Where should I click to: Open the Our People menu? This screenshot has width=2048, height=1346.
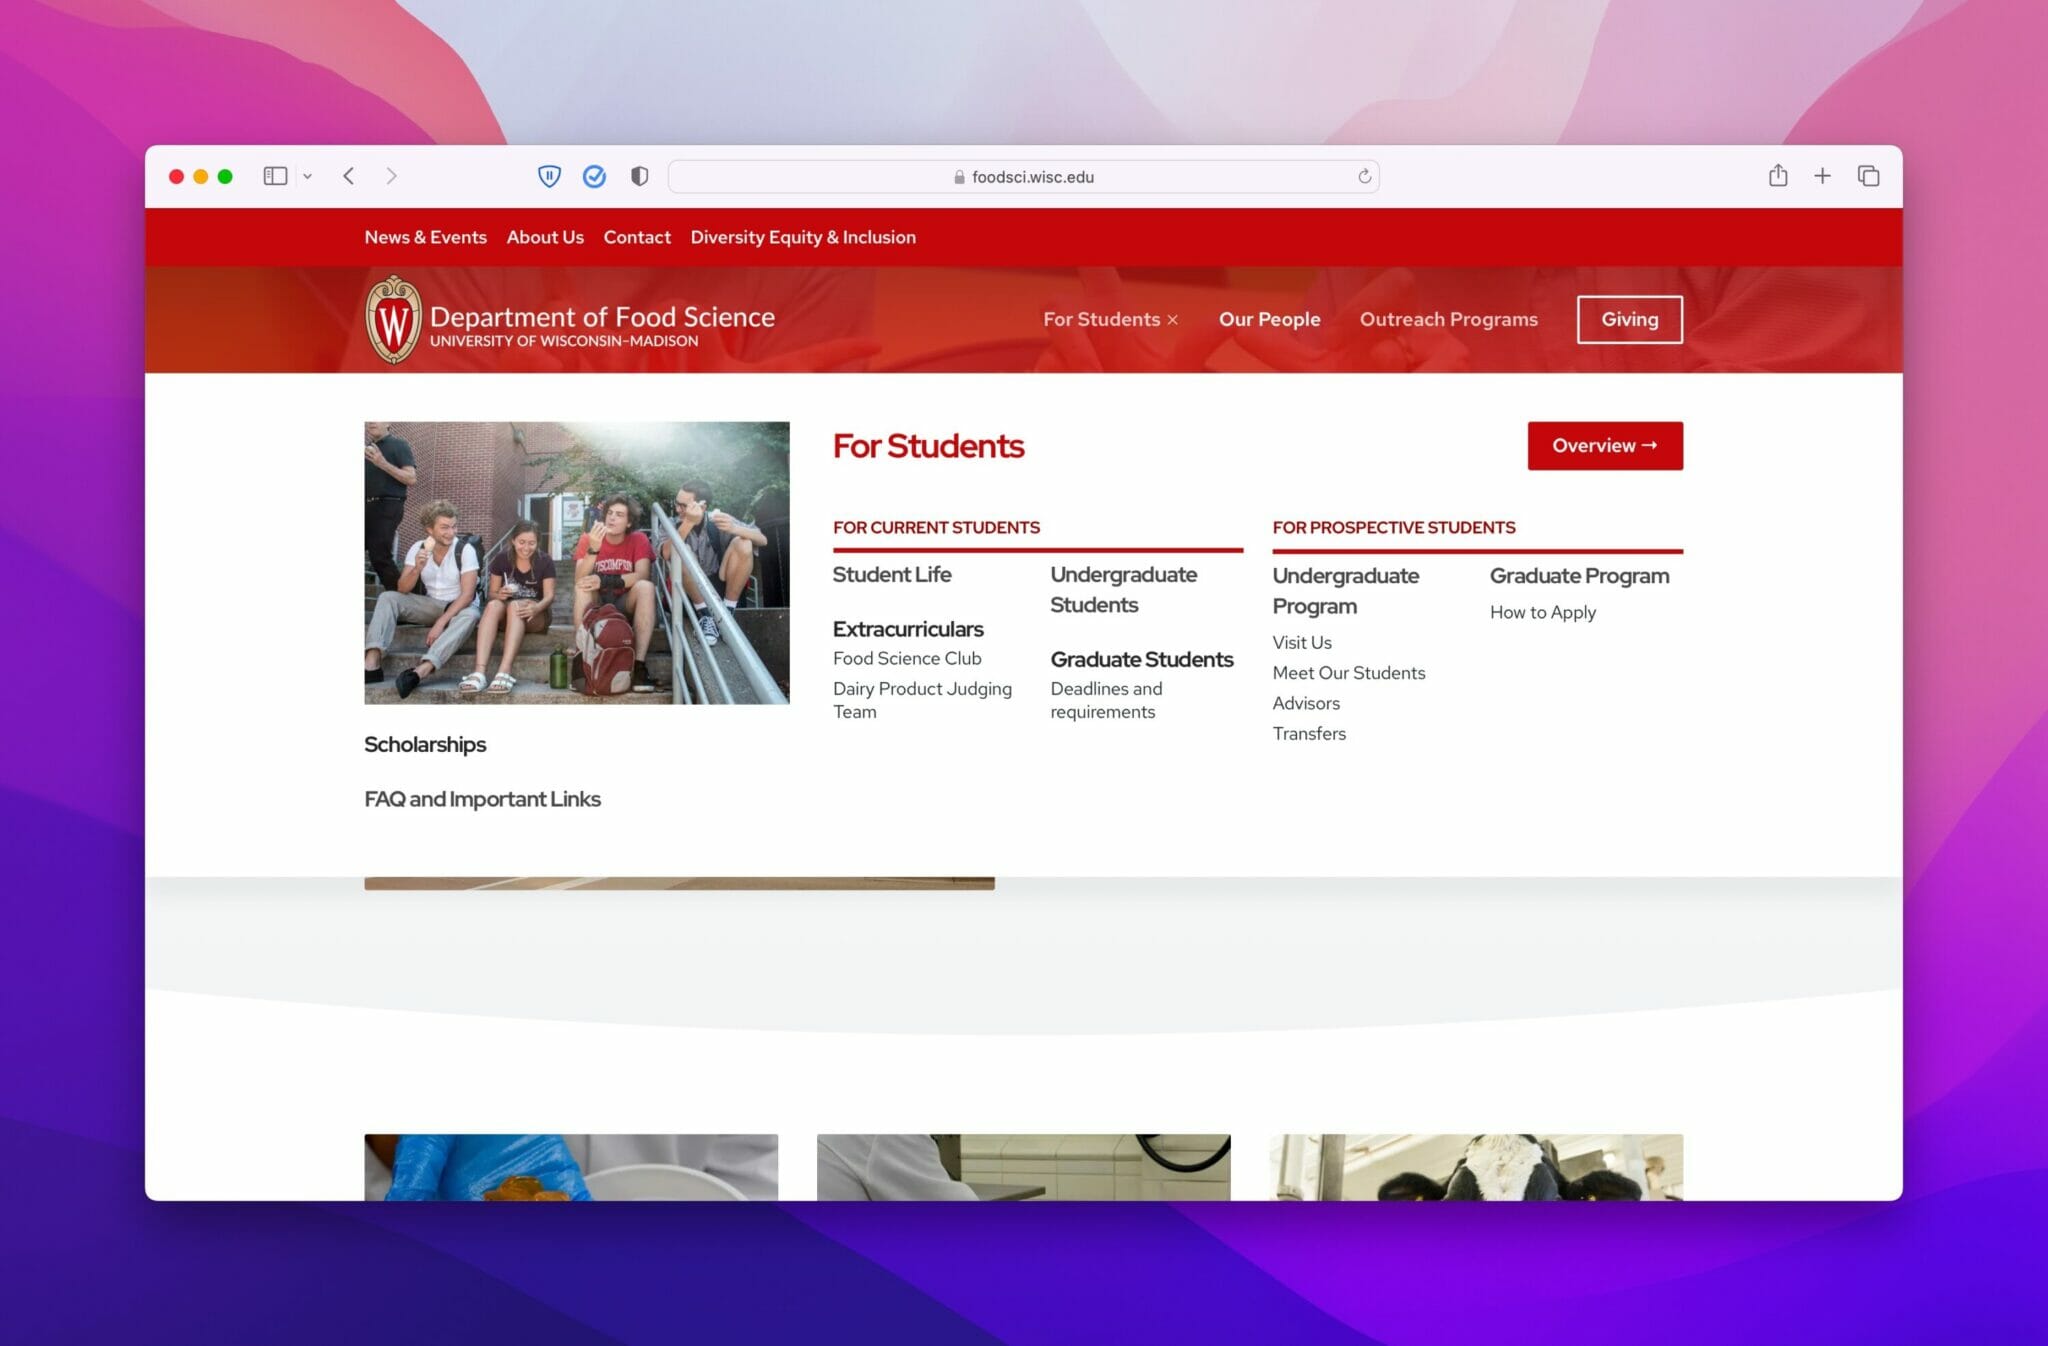tap(1269, 319)
